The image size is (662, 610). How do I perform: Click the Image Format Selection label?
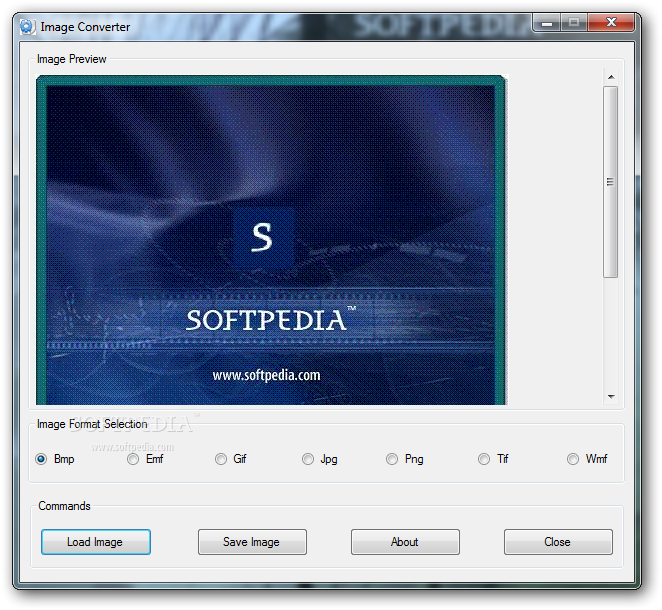[x=92, y=424]
